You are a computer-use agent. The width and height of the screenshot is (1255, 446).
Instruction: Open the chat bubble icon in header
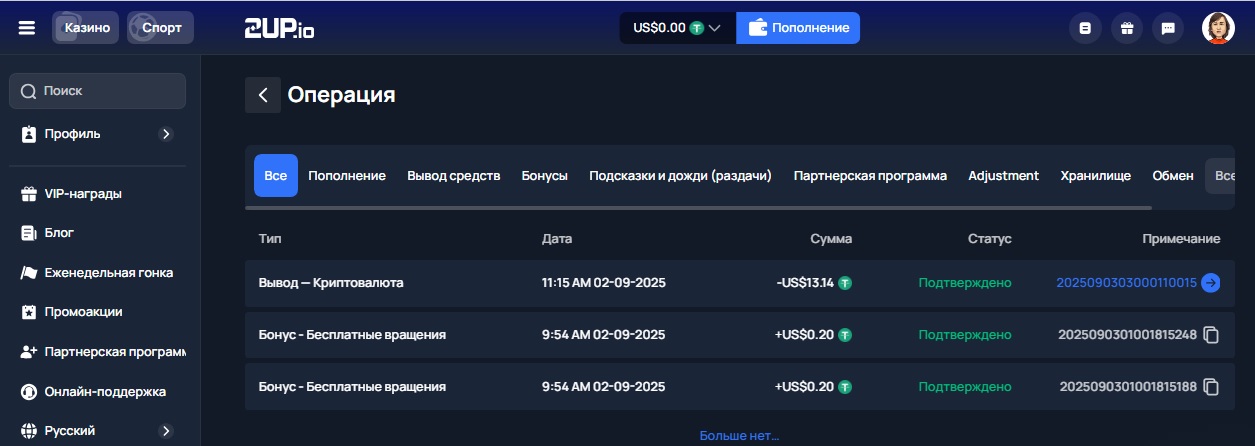point(1167,28)
